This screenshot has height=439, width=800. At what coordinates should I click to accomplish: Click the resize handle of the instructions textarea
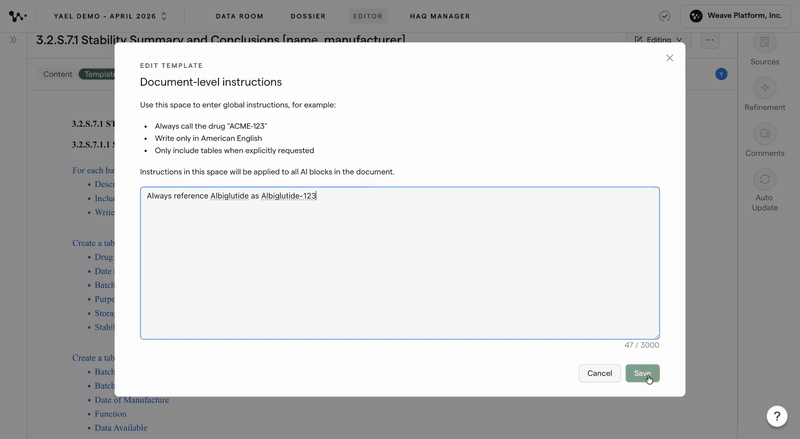tap(656, 335)
